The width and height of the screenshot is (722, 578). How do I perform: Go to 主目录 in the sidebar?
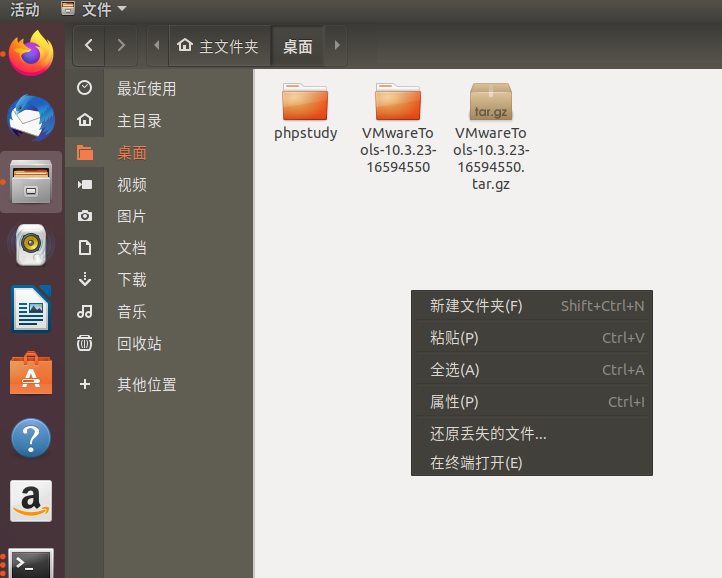coord(139,121)
